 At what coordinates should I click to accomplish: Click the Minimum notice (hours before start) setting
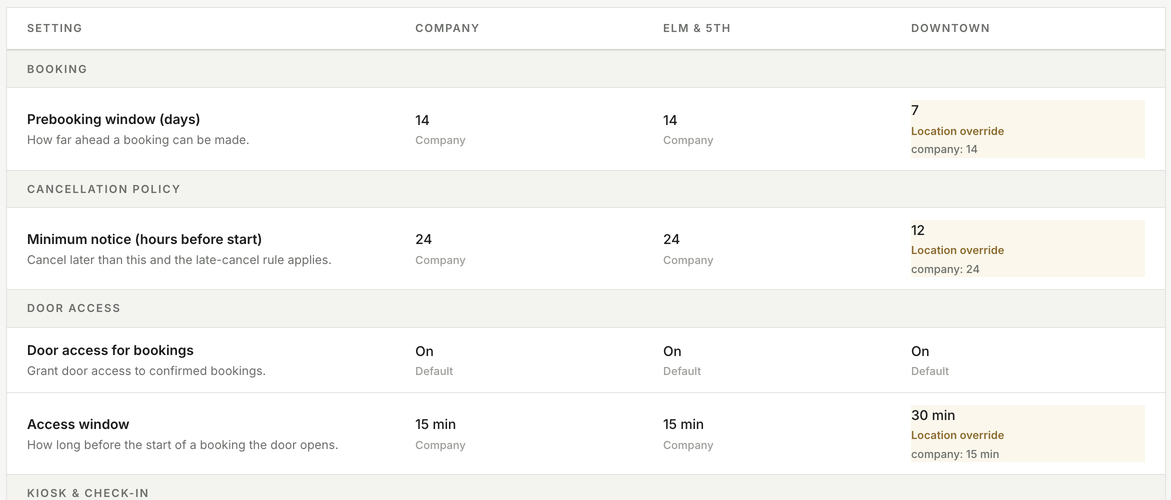pyautogui.click(x=144, y=240)
